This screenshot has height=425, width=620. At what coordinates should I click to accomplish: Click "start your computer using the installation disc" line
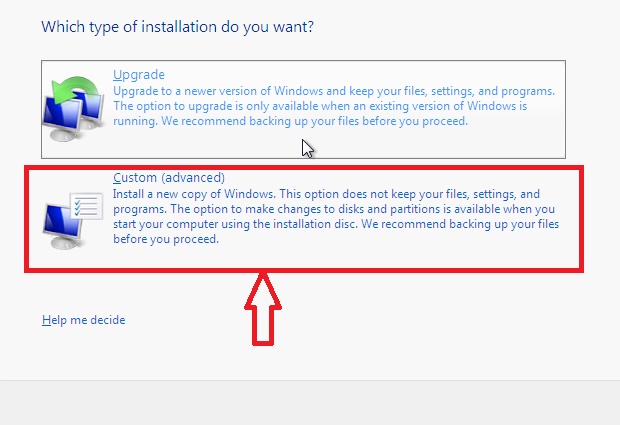[336, 224]
